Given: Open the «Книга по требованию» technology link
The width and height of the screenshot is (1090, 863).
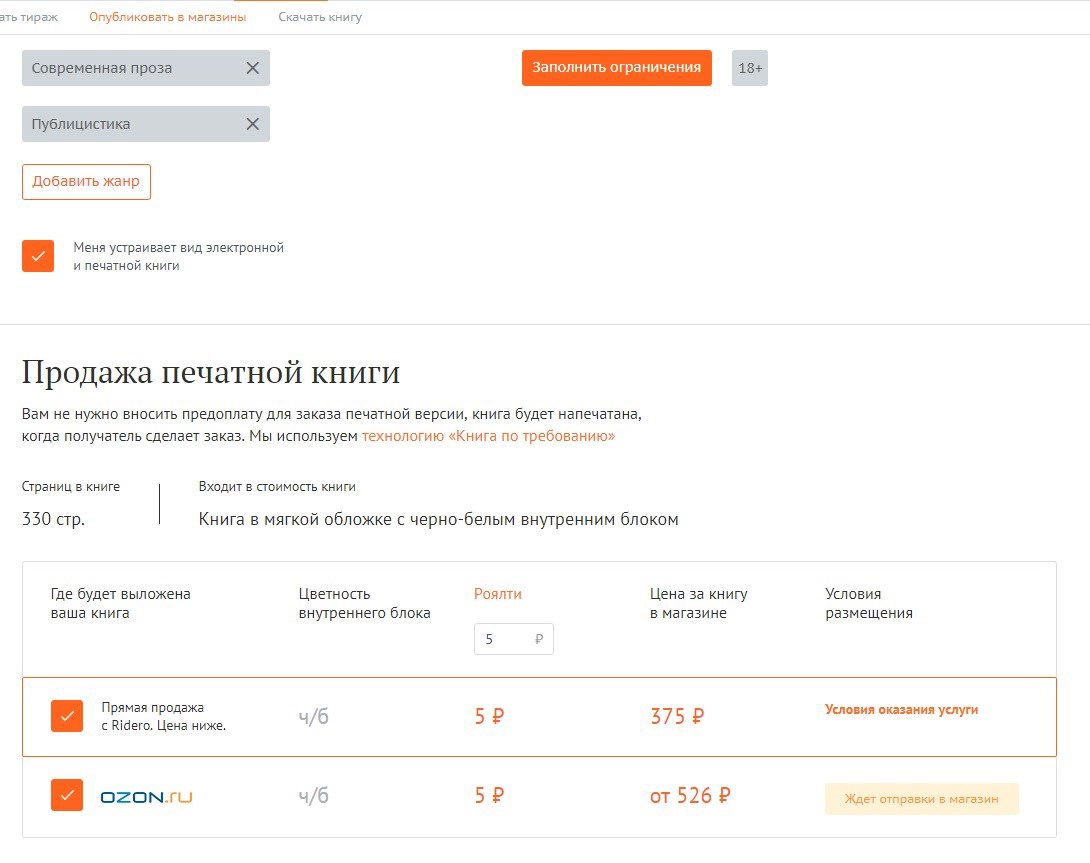Looking at the screenshot, I should click(x=488, y=436).
